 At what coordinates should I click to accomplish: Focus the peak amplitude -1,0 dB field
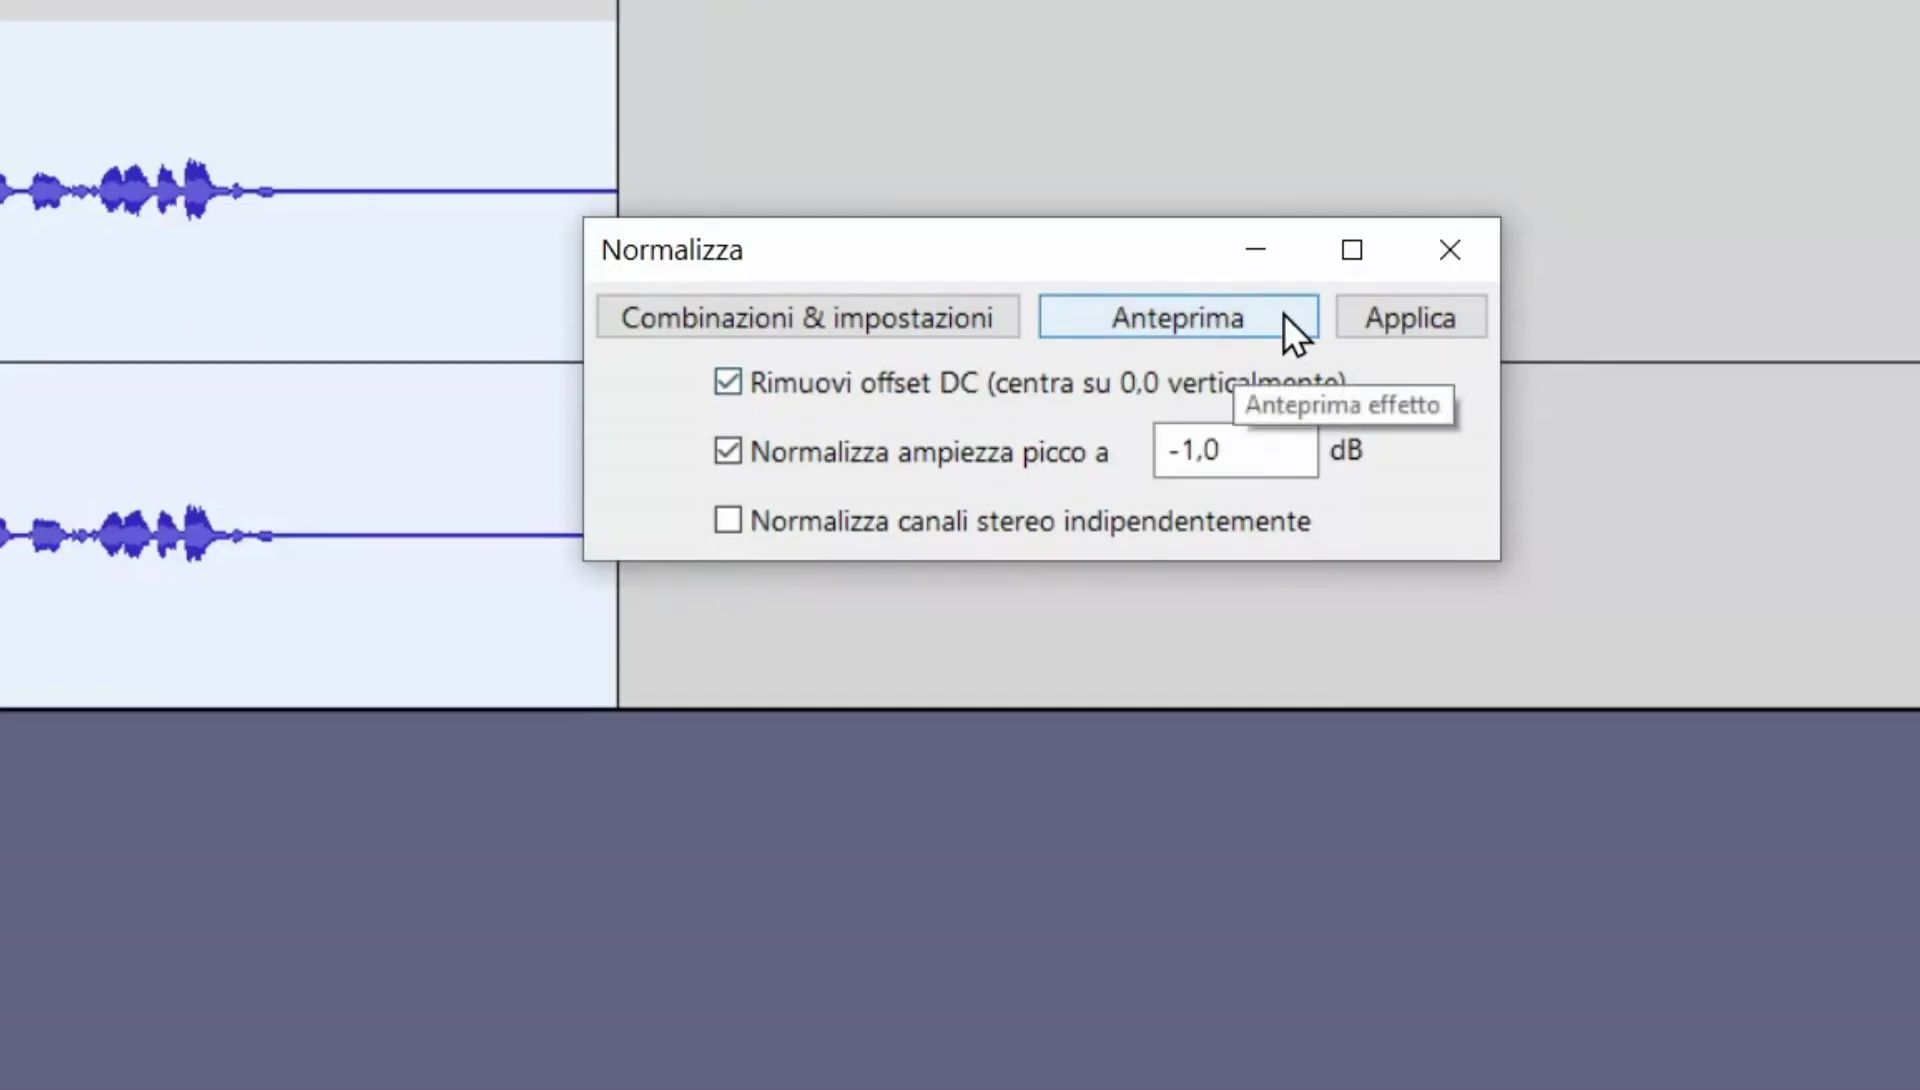(1235, 450)
